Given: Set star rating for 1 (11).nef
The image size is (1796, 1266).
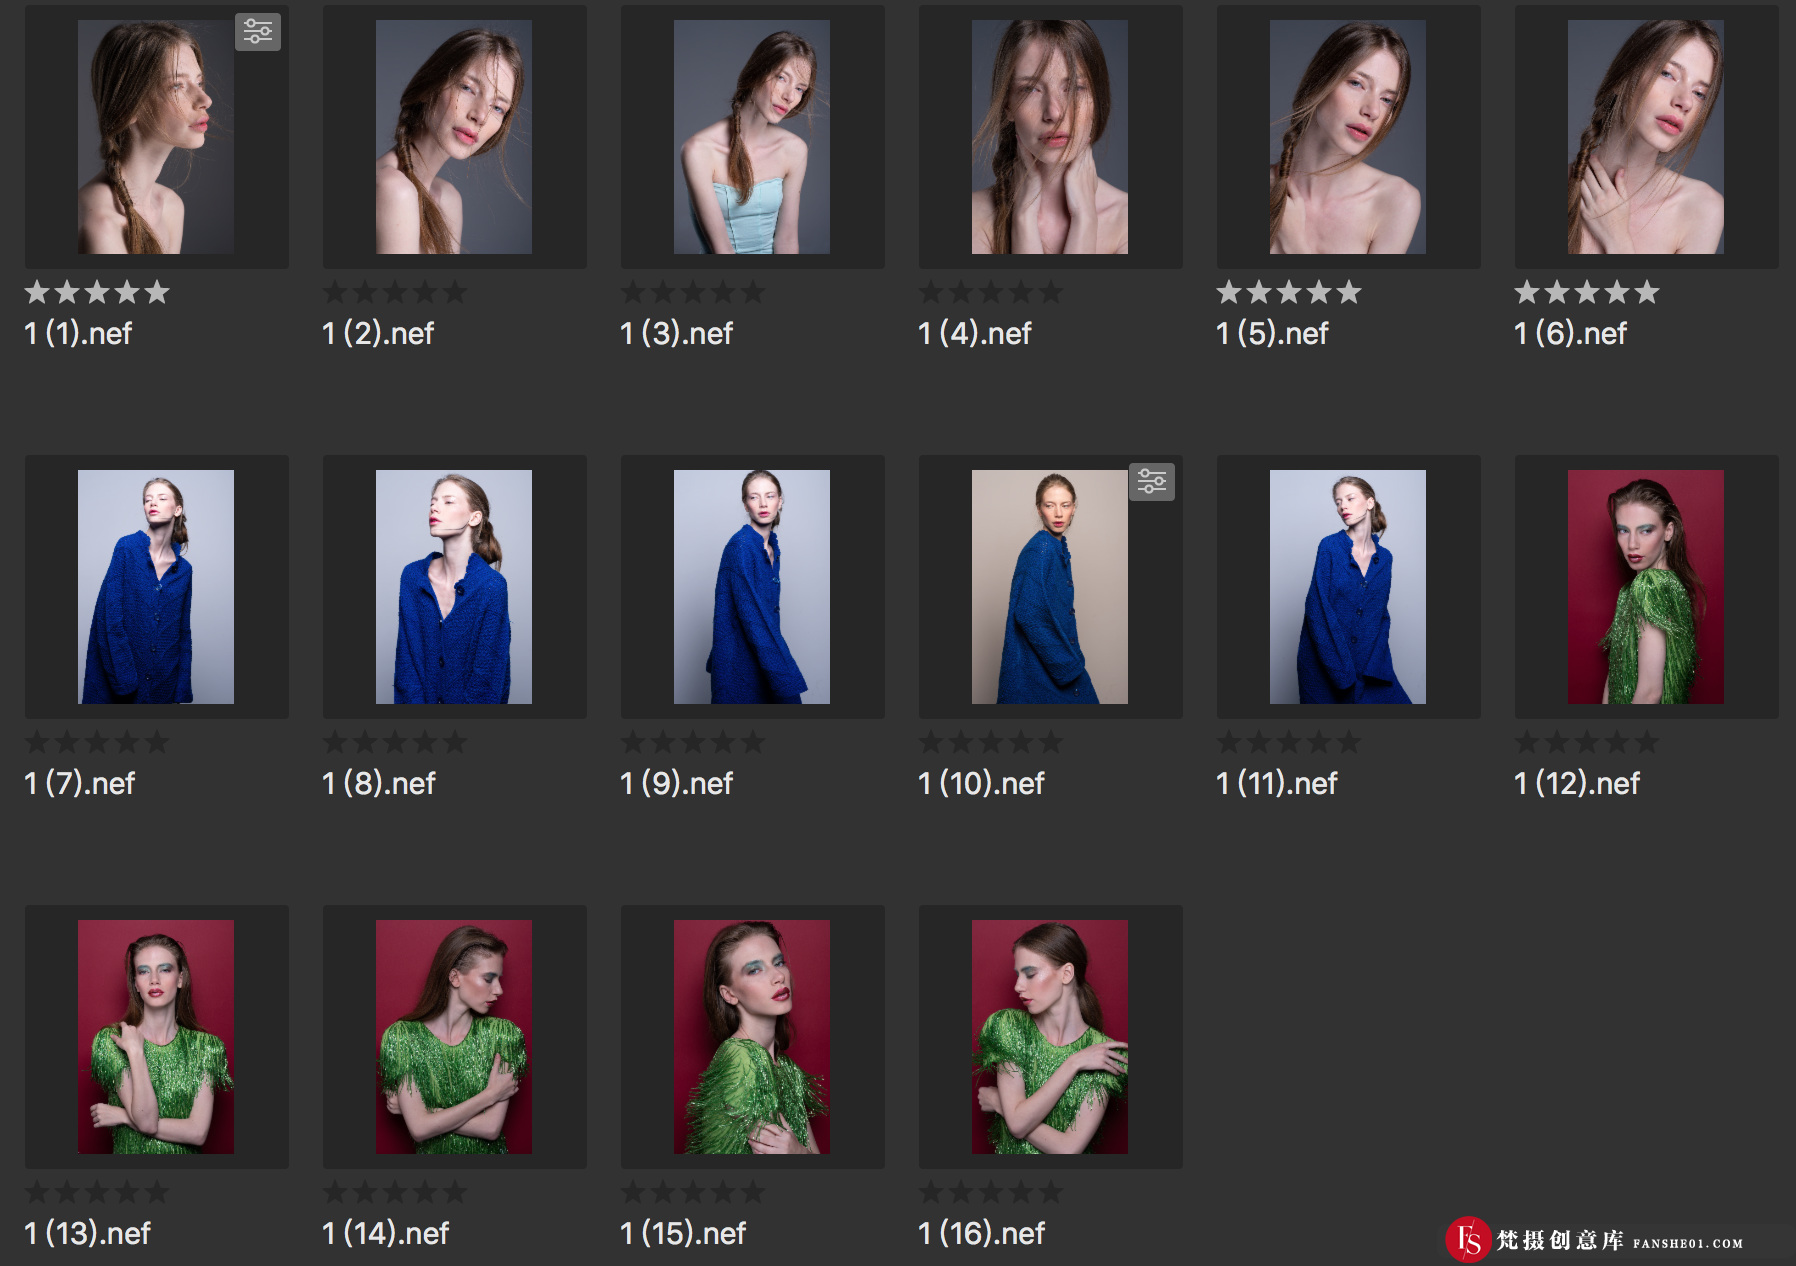Looking at the screenshot, I should (1289, 742).
